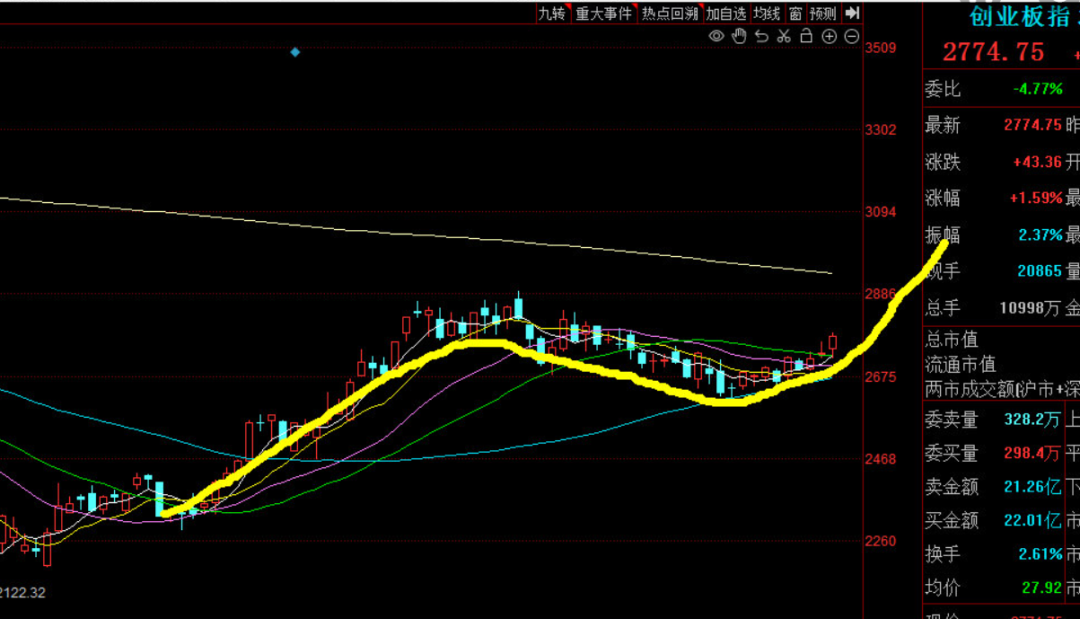Click 委买量 value 298.4万
The width and height of the screenshot is (1080, 619).
pos(1032,453)
